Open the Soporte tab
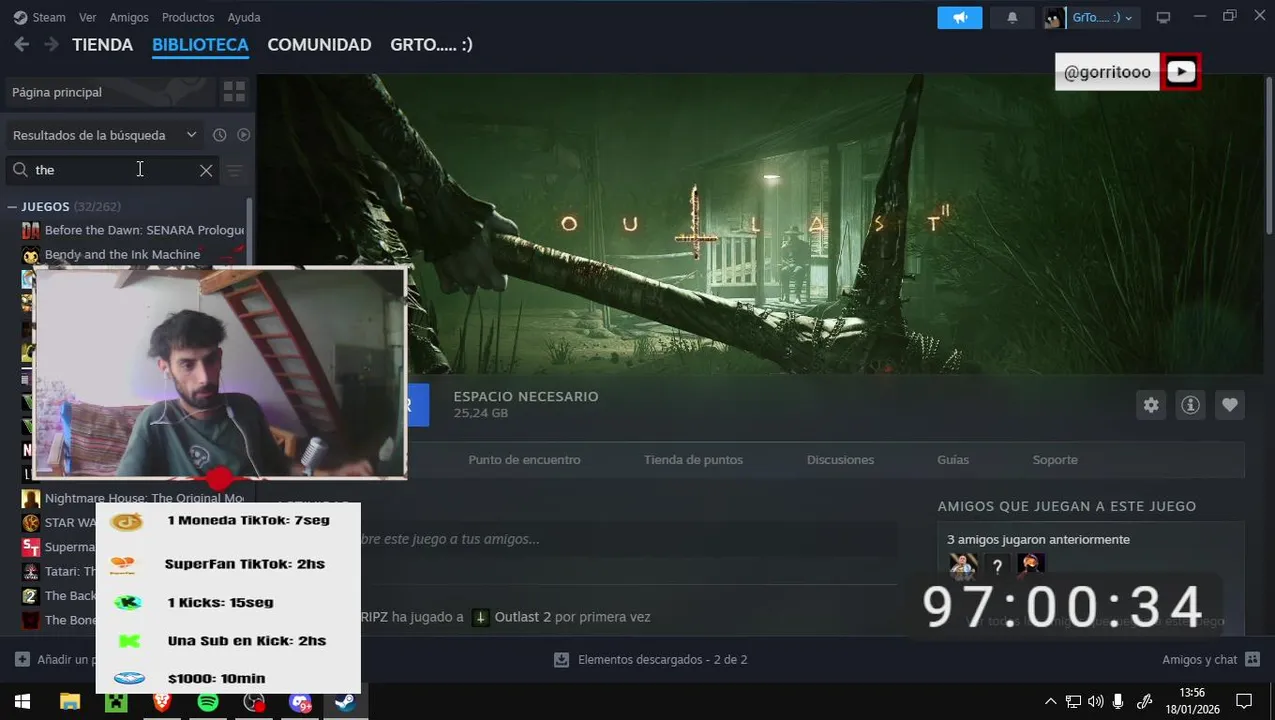 [x=1055, y=460]
